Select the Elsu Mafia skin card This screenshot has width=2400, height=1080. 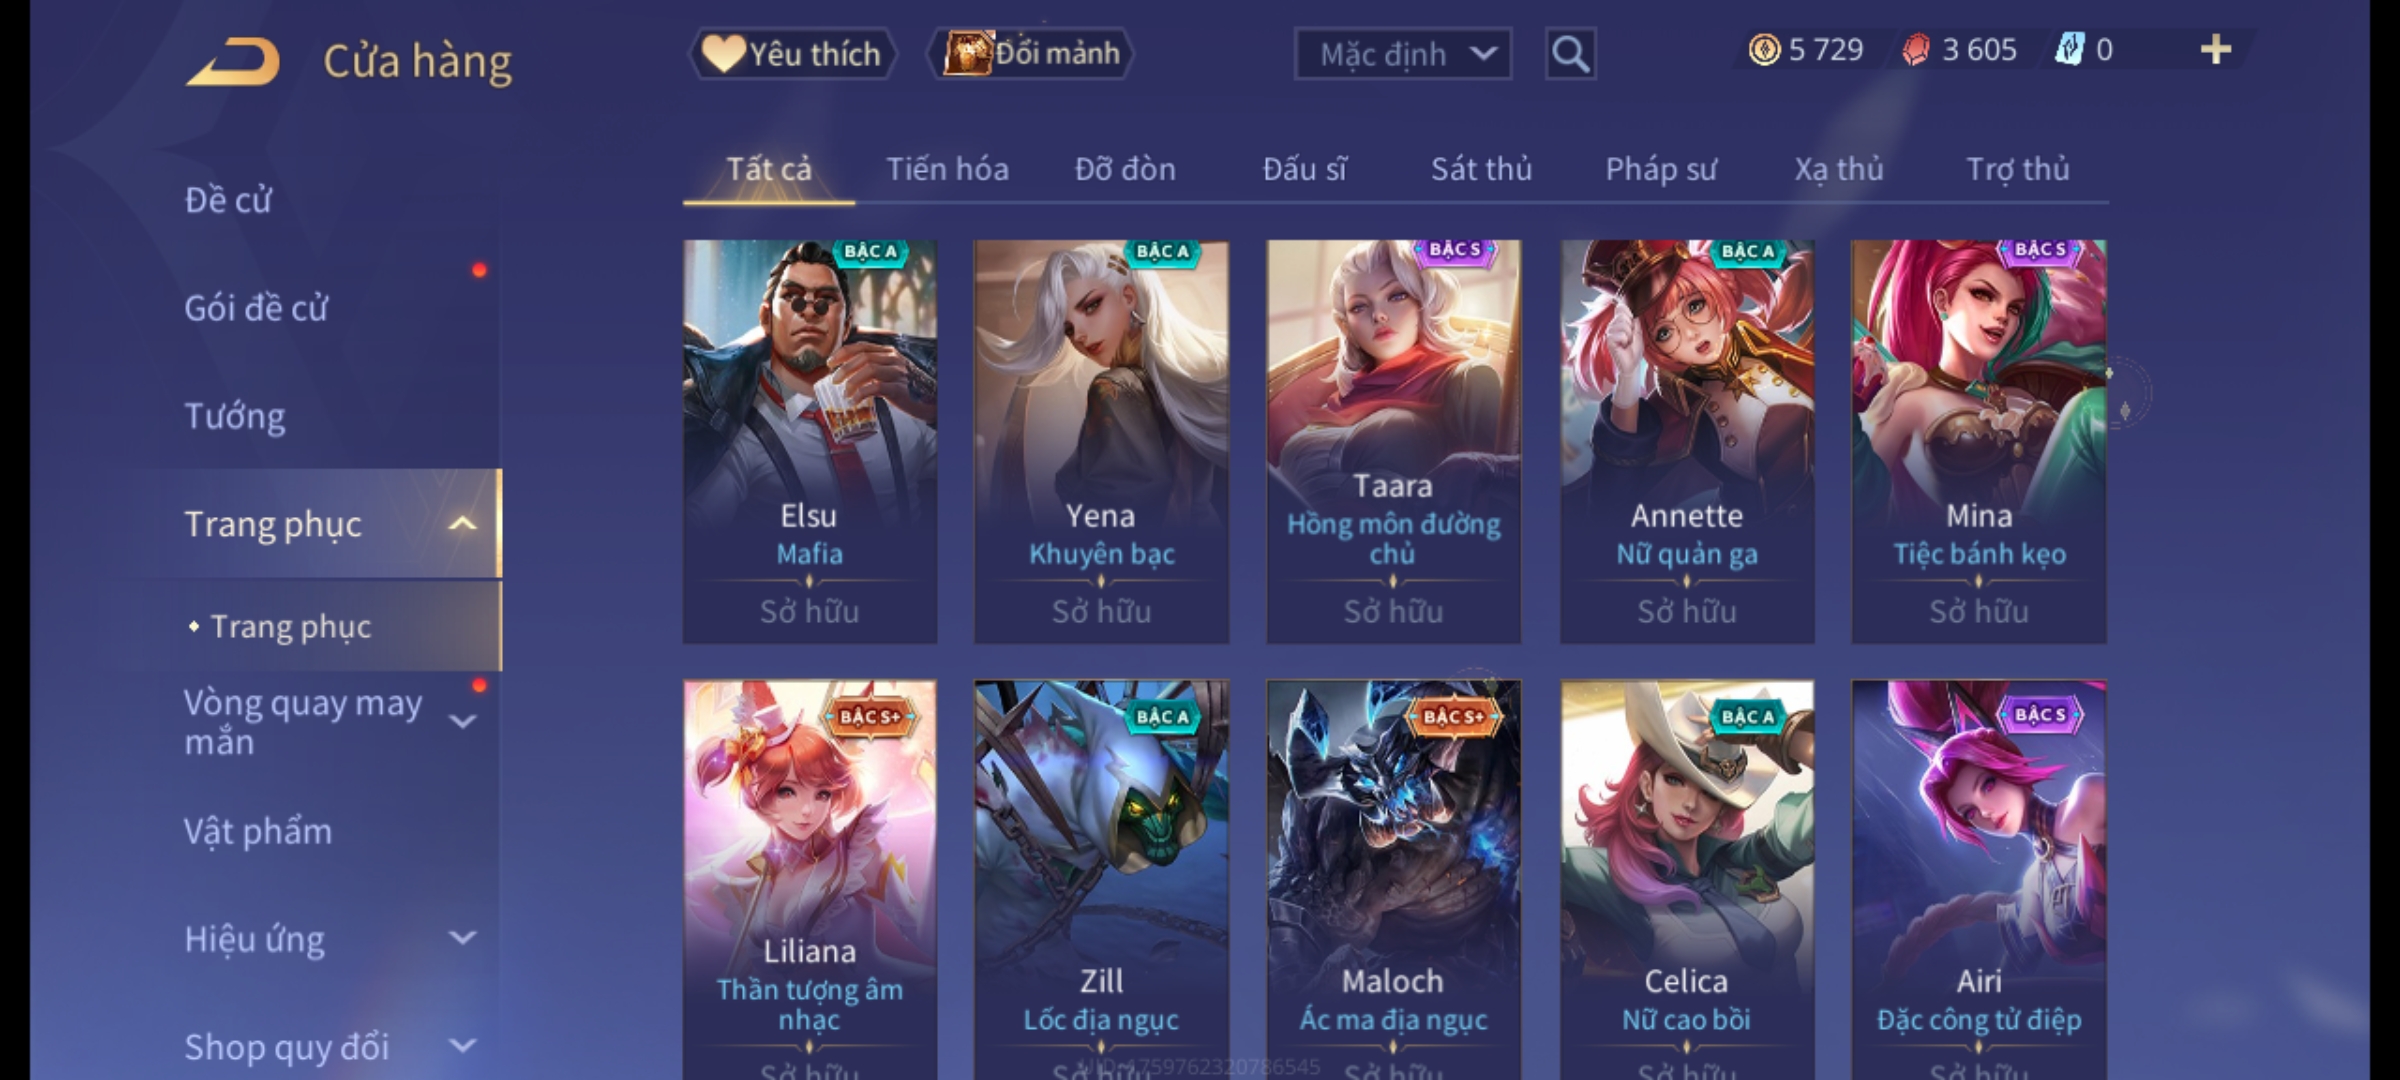click(x=810, y=441)
